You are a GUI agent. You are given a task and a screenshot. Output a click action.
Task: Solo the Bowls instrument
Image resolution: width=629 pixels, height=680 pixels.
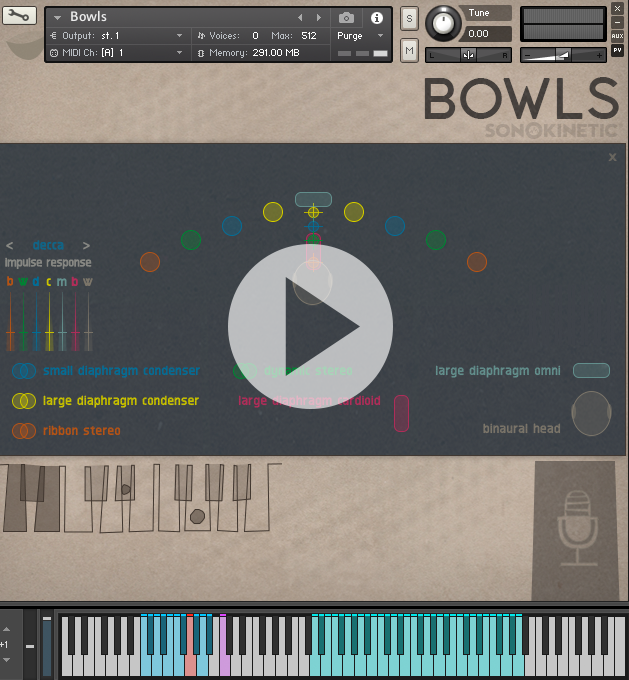click(409, 19)
